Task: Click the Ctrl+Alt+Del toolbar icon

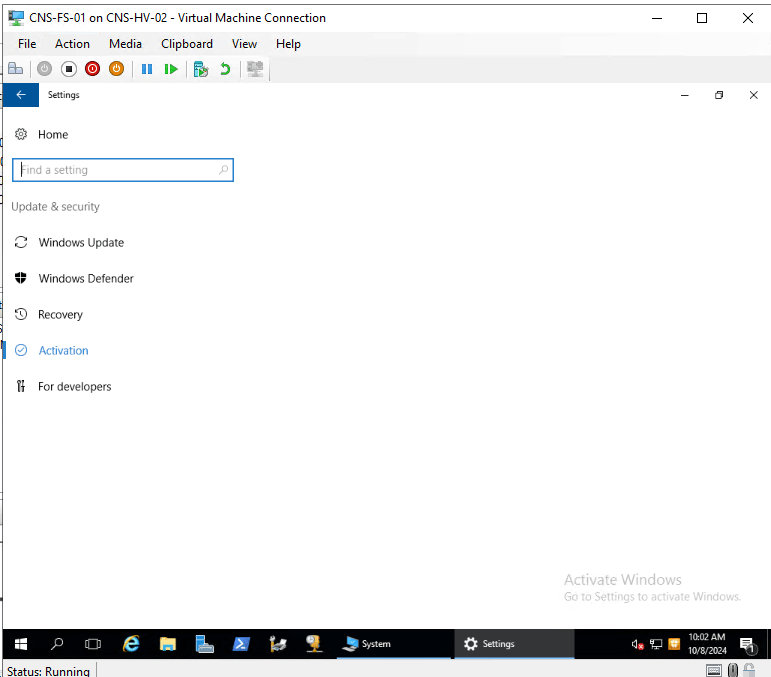Action: [x=16, y=69]
